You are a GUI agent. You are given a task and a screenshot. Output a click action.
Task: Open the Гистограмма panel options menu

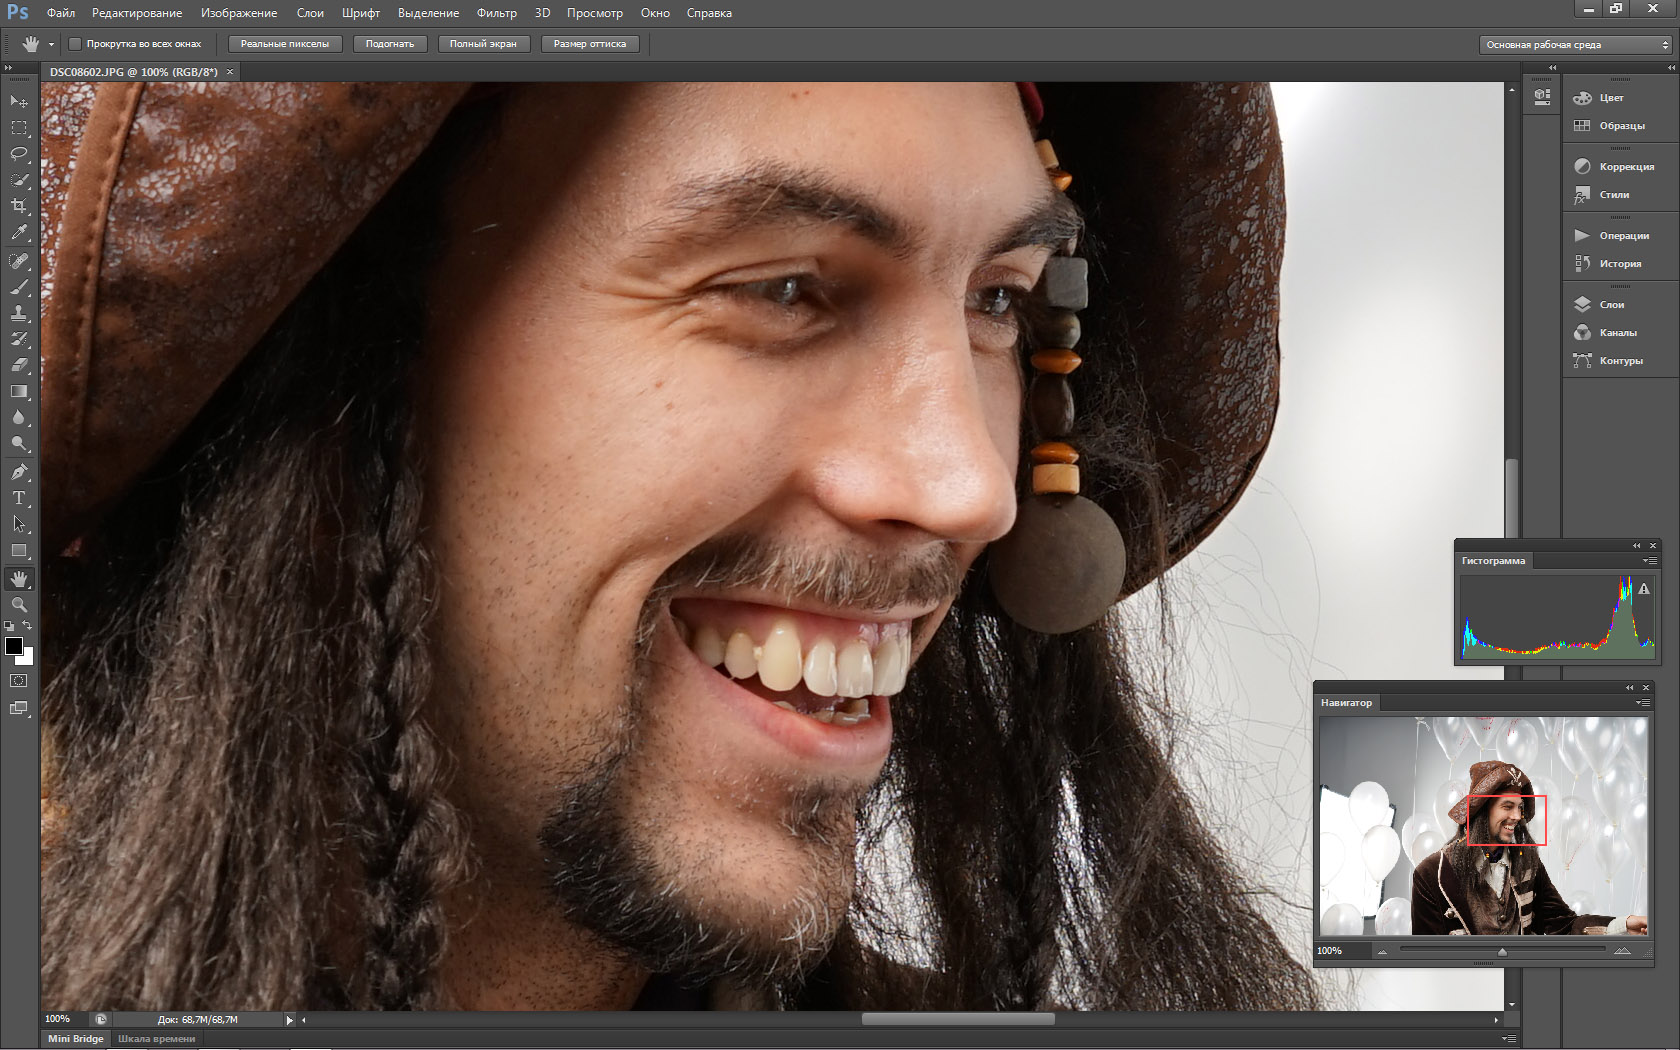(x=1649, y=561)
